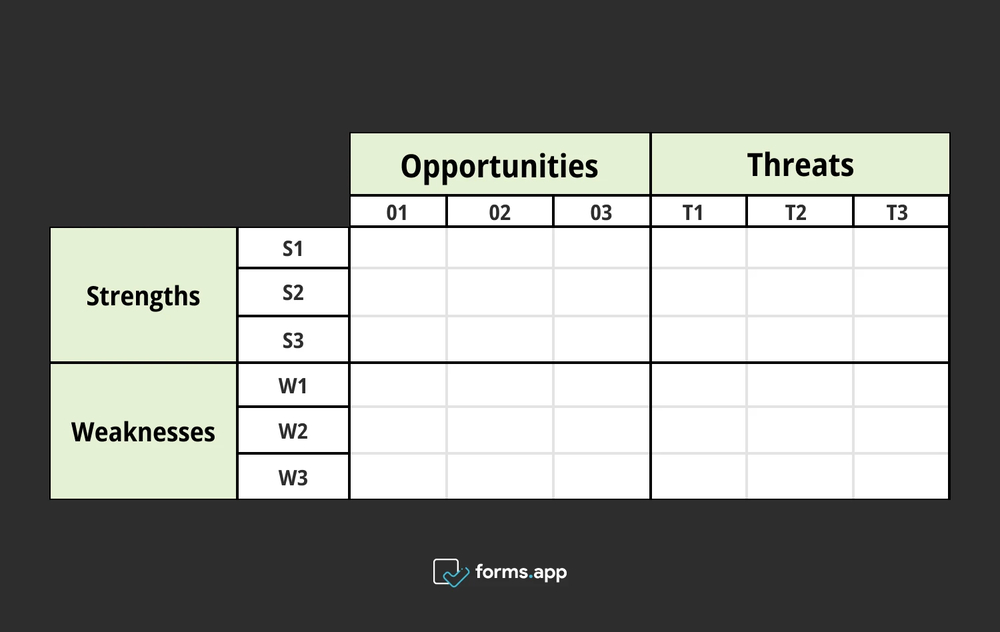Select the Opportunities header cell
The width and height of the screenshot is (1000, 632).
(500, 165)
